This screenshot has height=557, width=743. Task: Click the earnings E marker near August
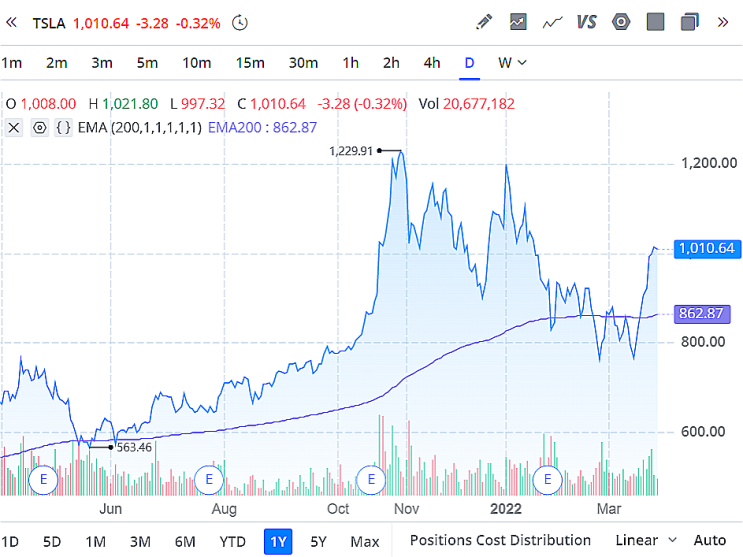(x=209, y=480)
